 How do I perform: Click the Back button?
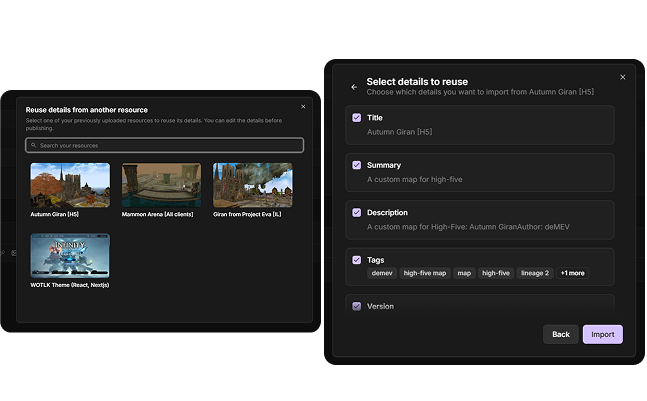[x=561, y=334]
